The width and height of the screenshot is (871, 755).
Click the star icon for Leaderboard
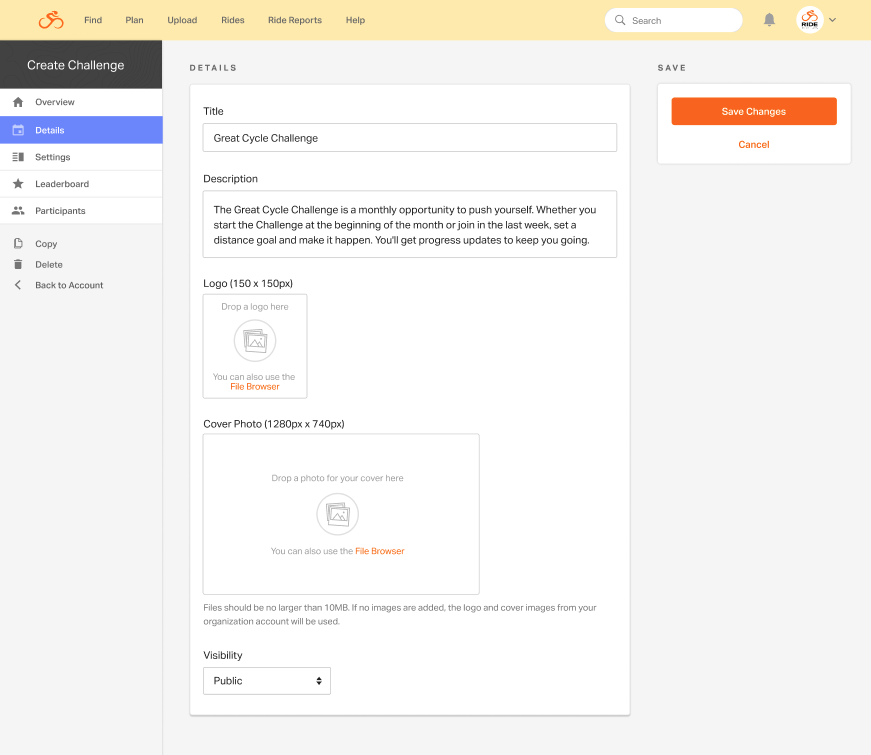click(x=18, y=183)
